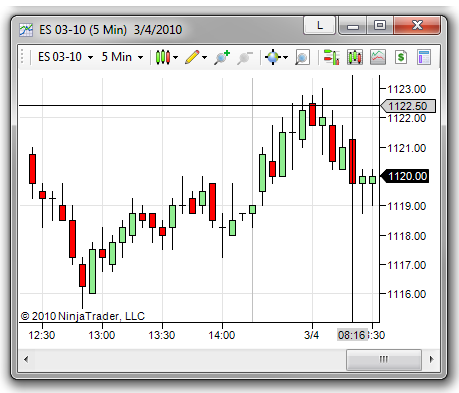Image resolution: width=459 pixels, height=393 pixels.
Task: Open the data series candlestick icon
Action: tap(355, 57)
